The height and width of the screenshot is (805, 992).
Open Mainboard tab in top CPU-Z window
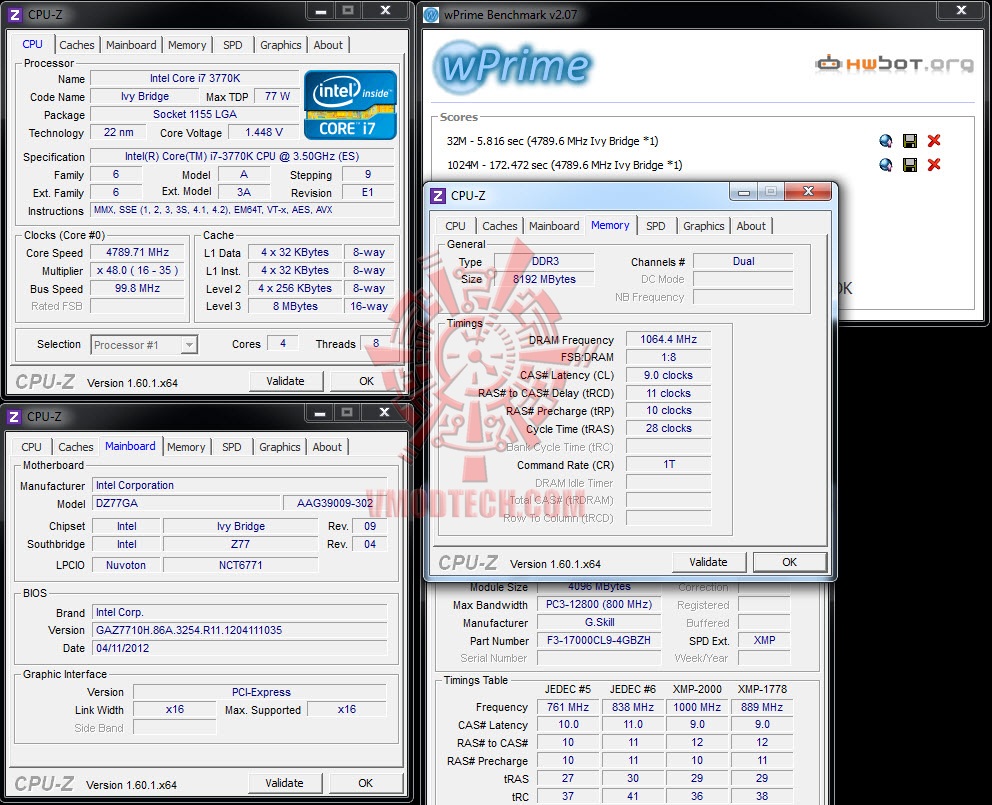point(131,45)
